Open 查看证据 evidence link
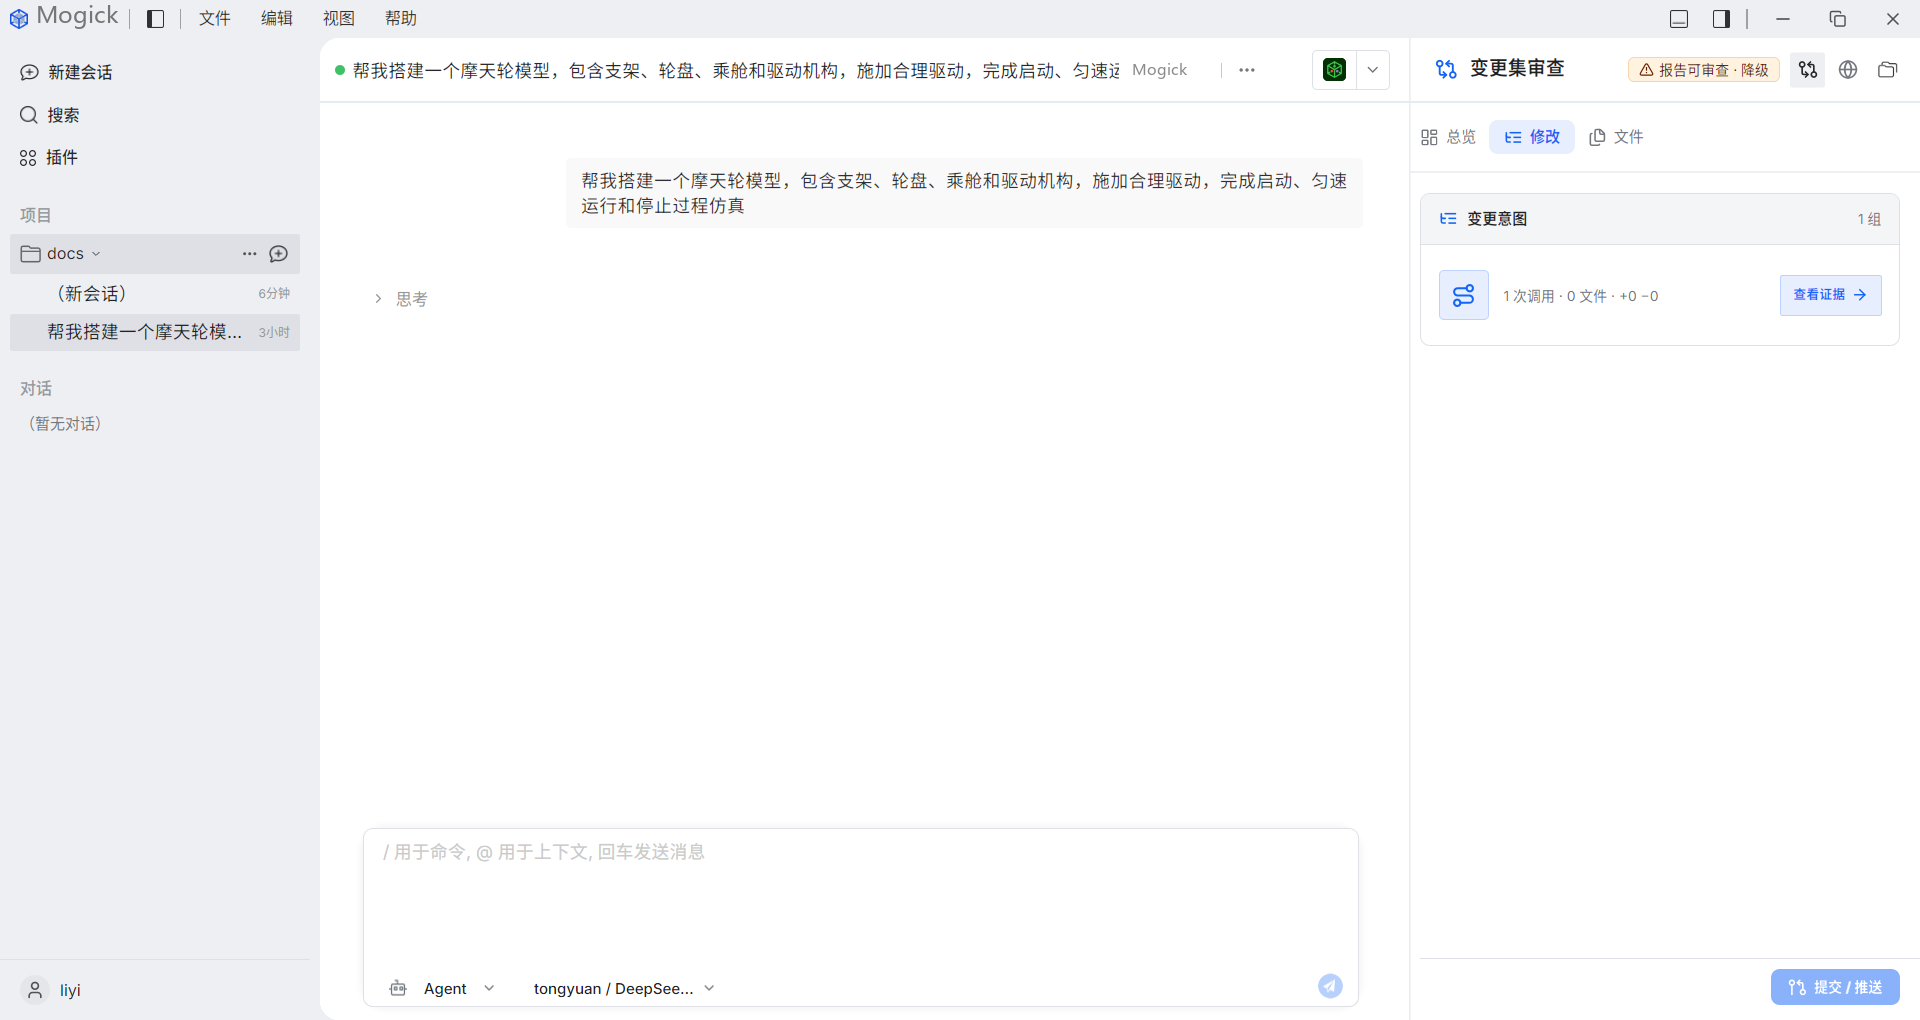Viewport: 1920px width, 1020px height. [1830, 295]
